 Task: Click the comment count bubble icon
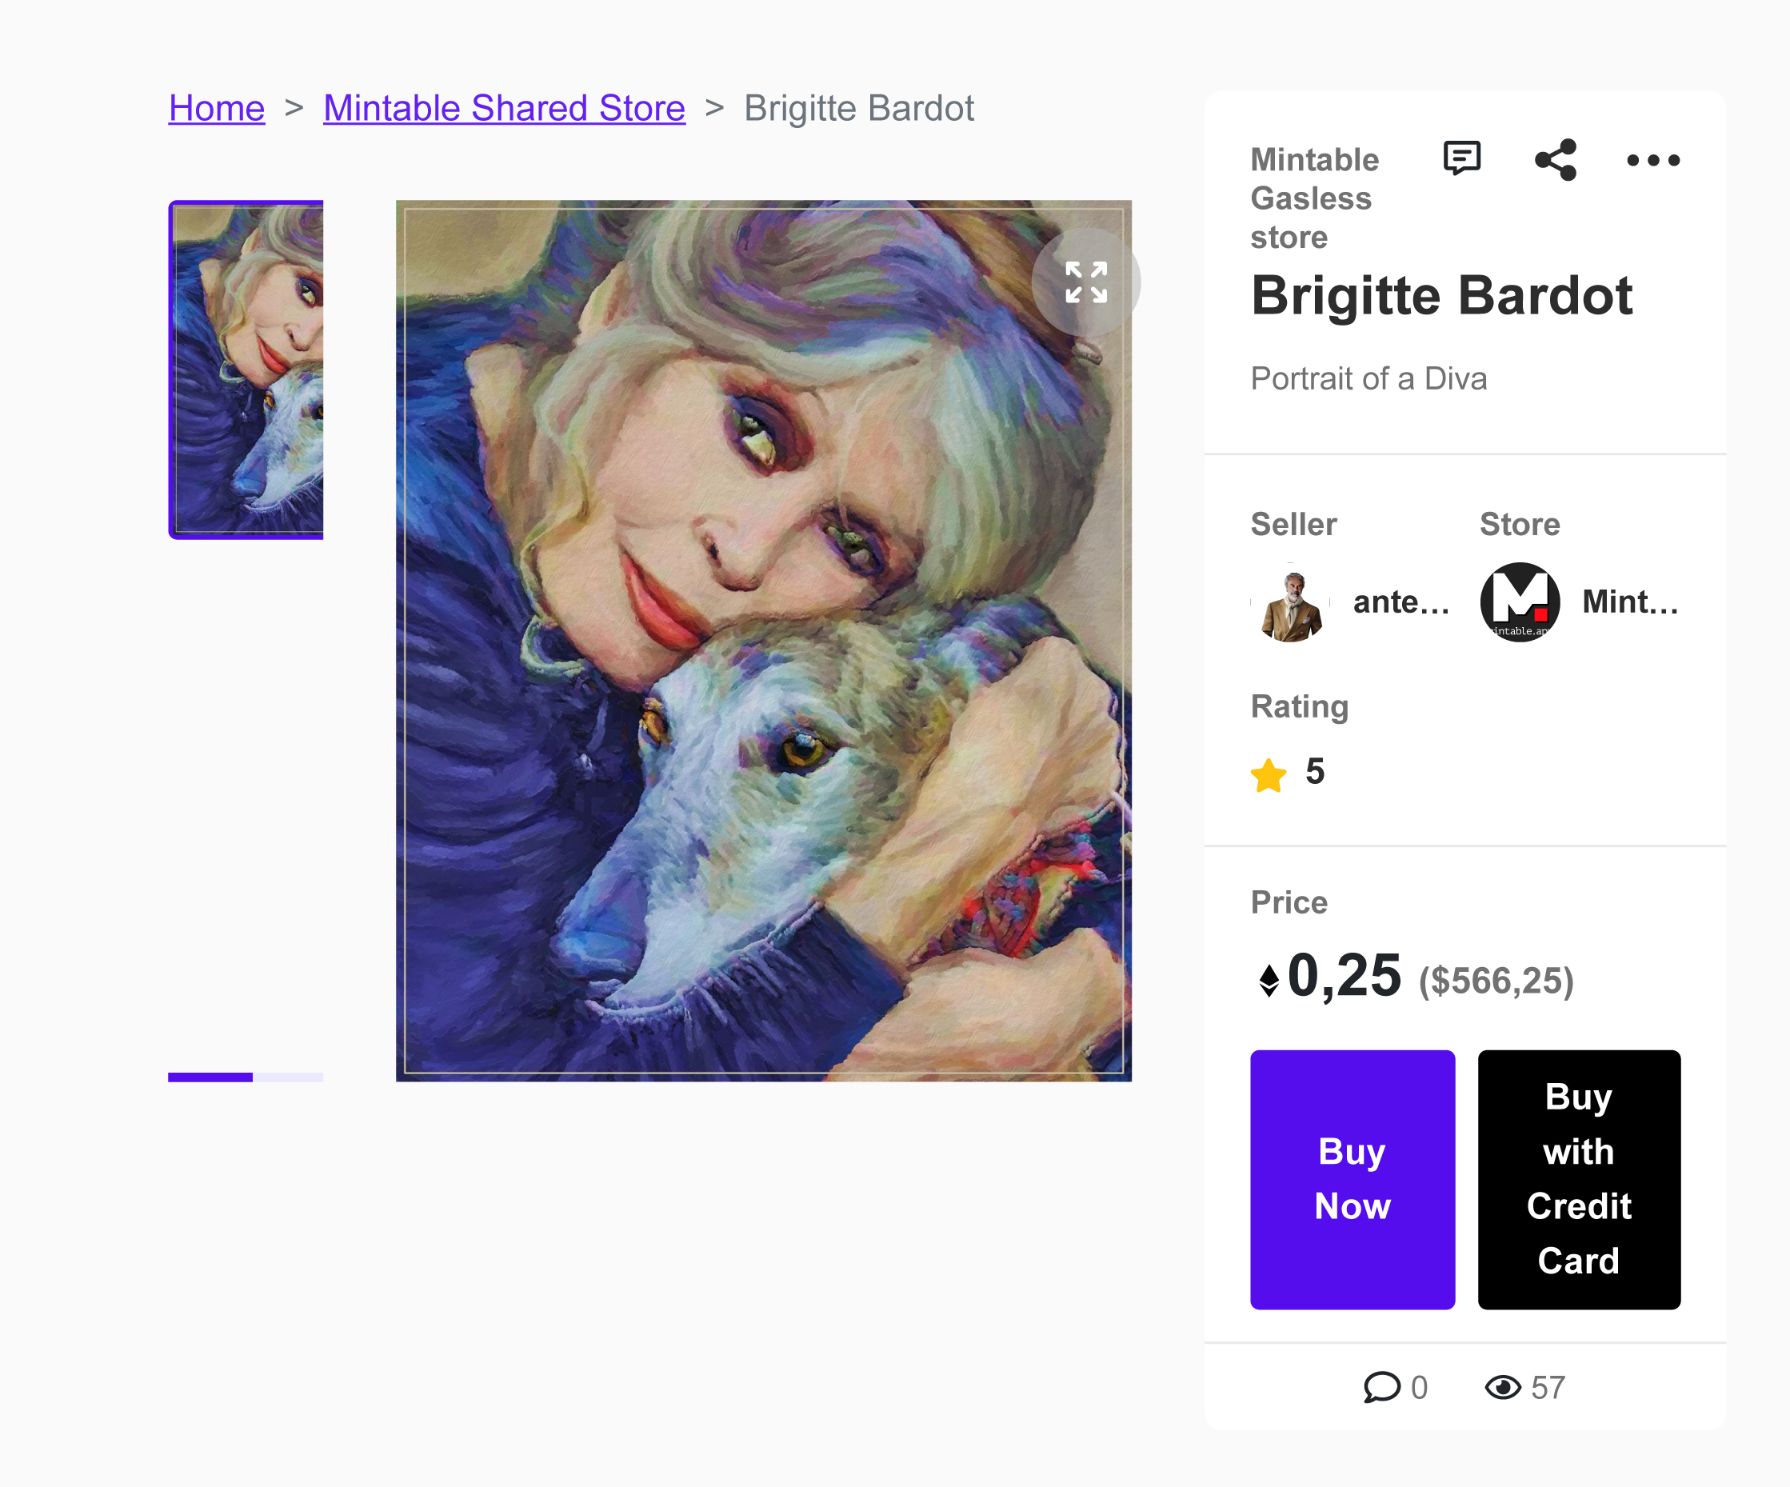coord(1381,1387)
